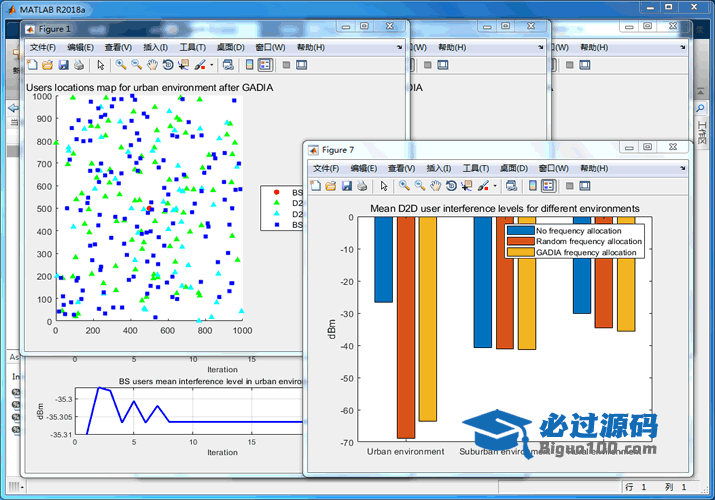Select Data Cursor tool in Figure 1

[184, 65]
